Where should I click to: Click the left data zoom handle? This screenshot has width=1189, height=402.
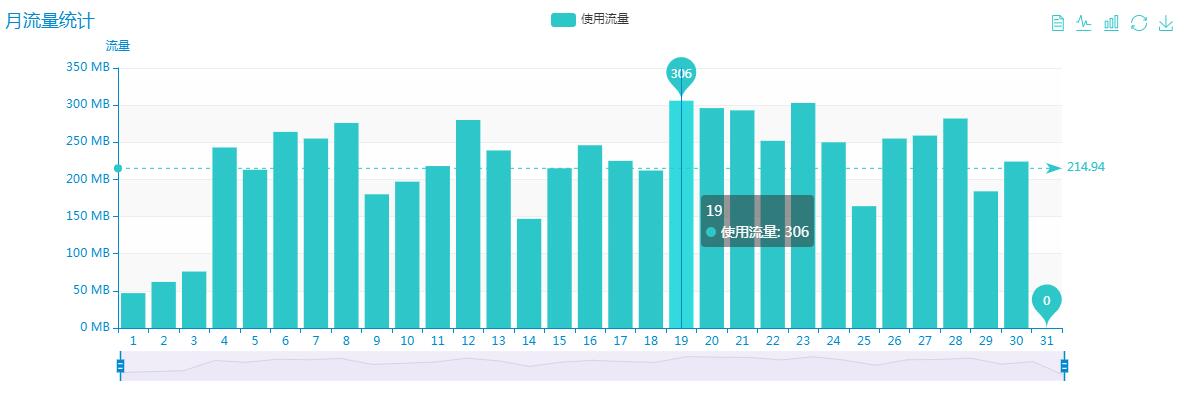pos(120,366)
